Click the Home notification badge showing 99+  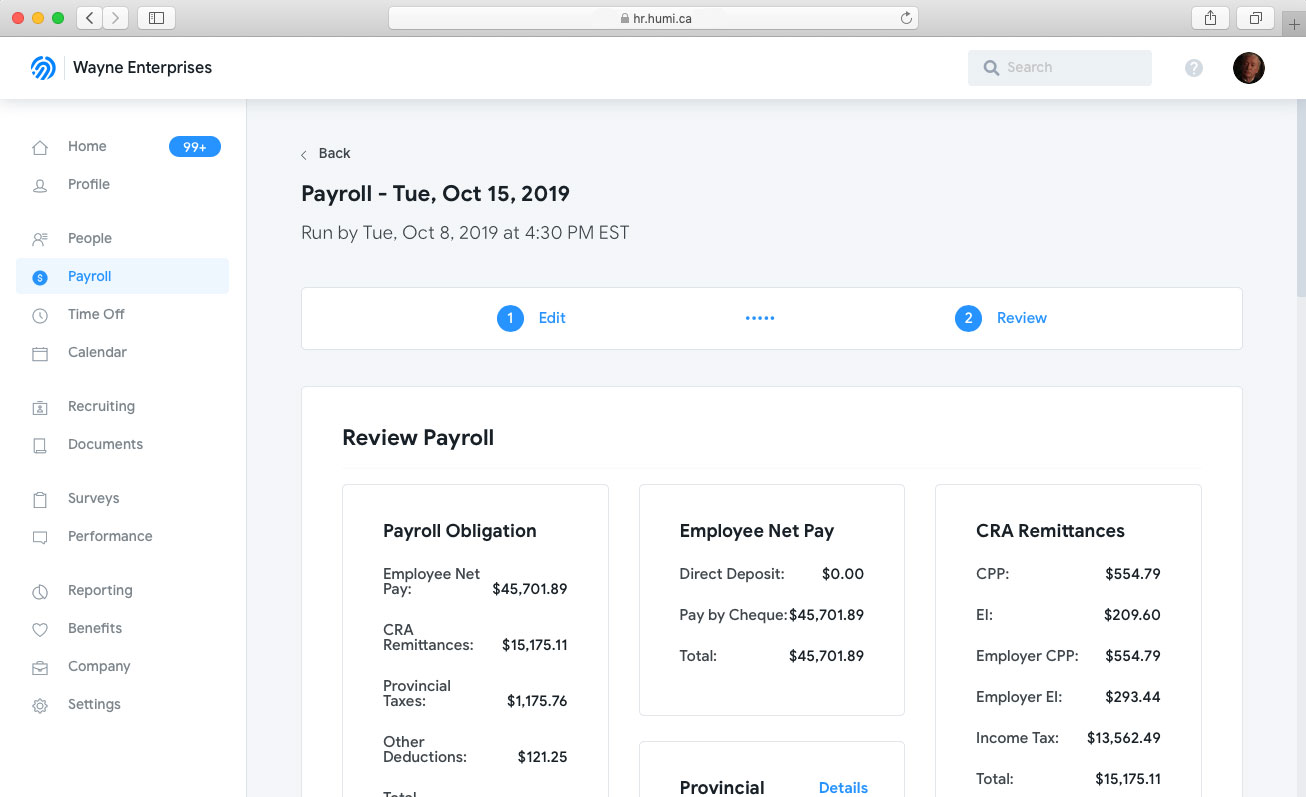point(194,146)
